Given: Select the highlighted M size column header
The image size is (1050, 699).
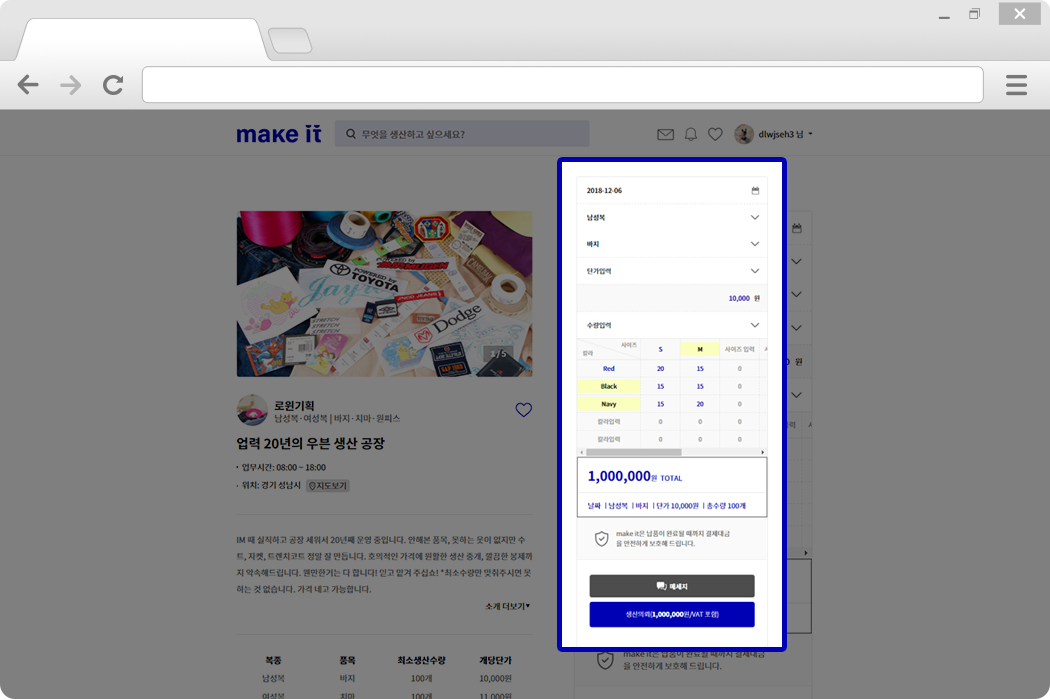Looking at the screenshot, I should tap(700, 350).
